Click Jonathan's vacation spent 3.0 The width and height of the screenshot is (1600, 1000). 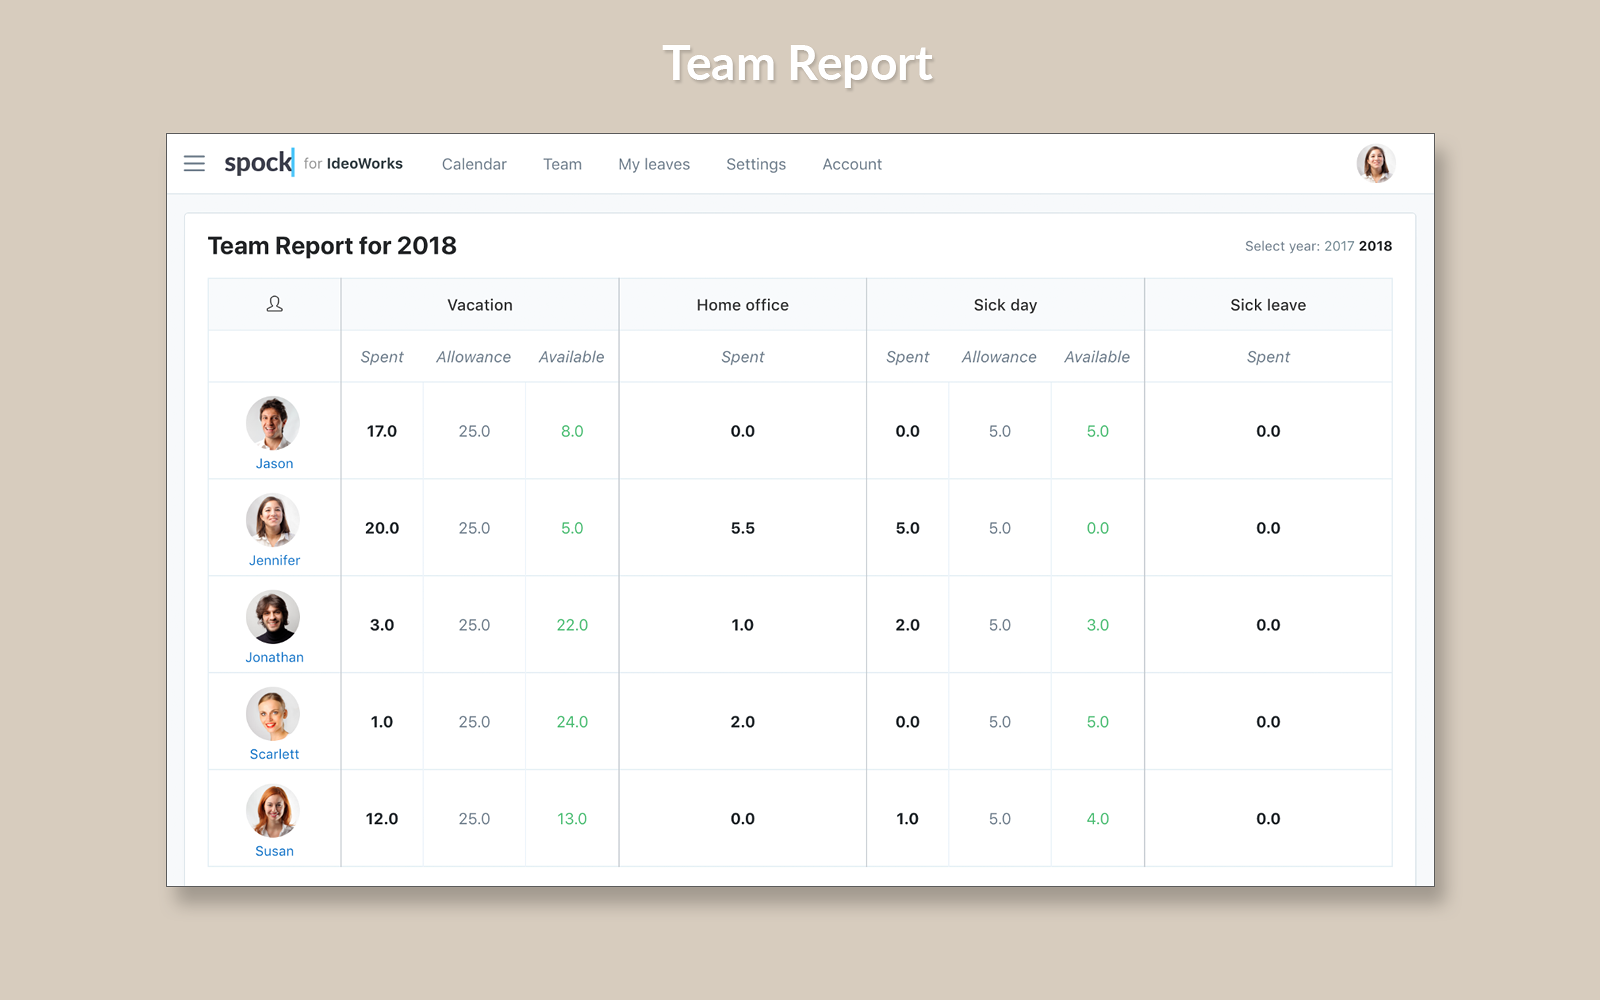382,625
